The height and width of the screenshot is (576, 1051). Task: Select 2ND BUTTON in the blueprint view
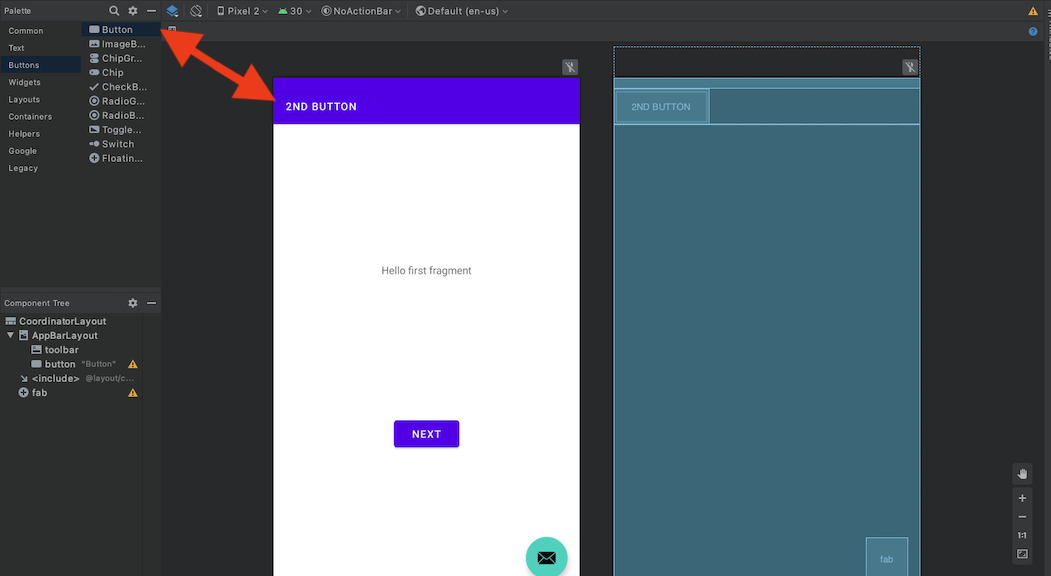click(662, 107)
